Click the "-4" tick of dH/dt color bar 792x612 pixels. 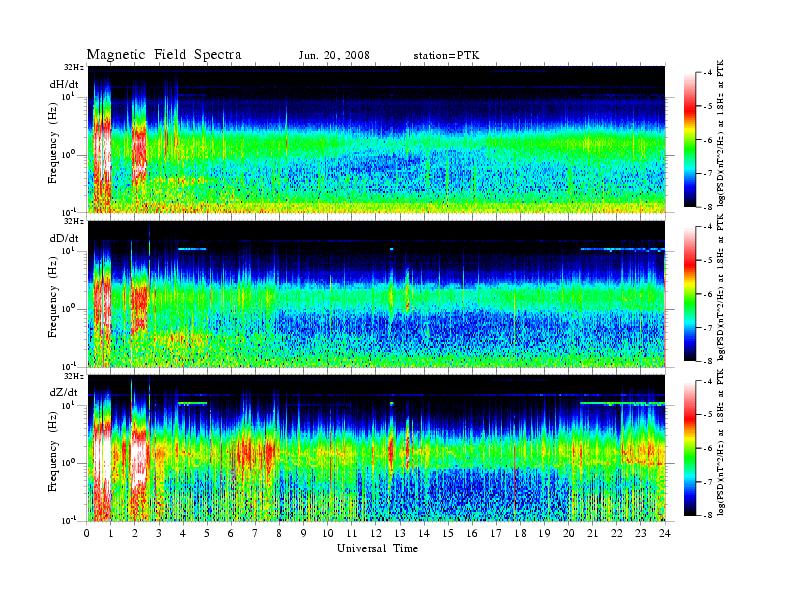point(708,73)
